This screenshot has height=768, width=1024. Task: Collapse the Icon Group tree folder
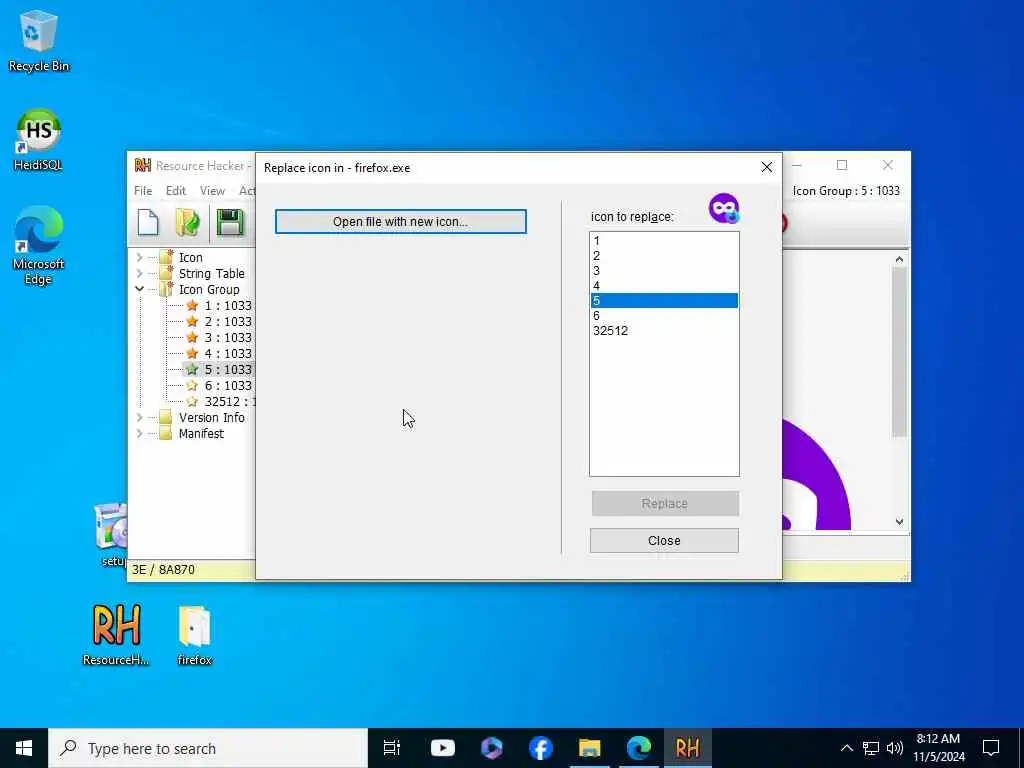(139, 289)
